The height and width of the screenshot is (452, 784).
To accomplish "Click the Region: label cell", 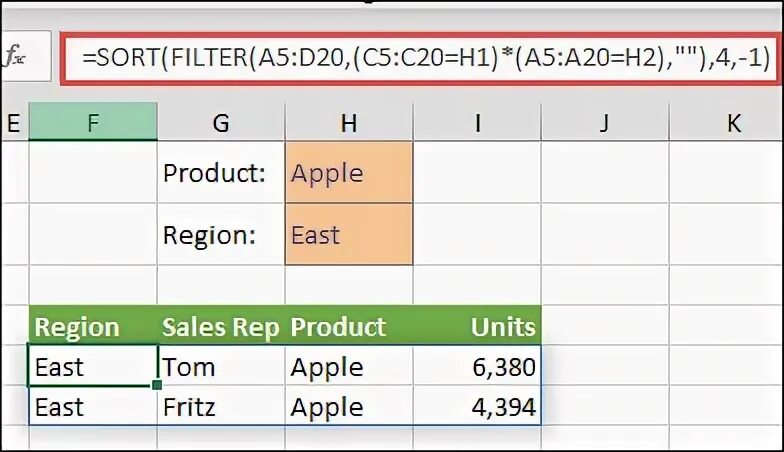I will coord(221,234).
